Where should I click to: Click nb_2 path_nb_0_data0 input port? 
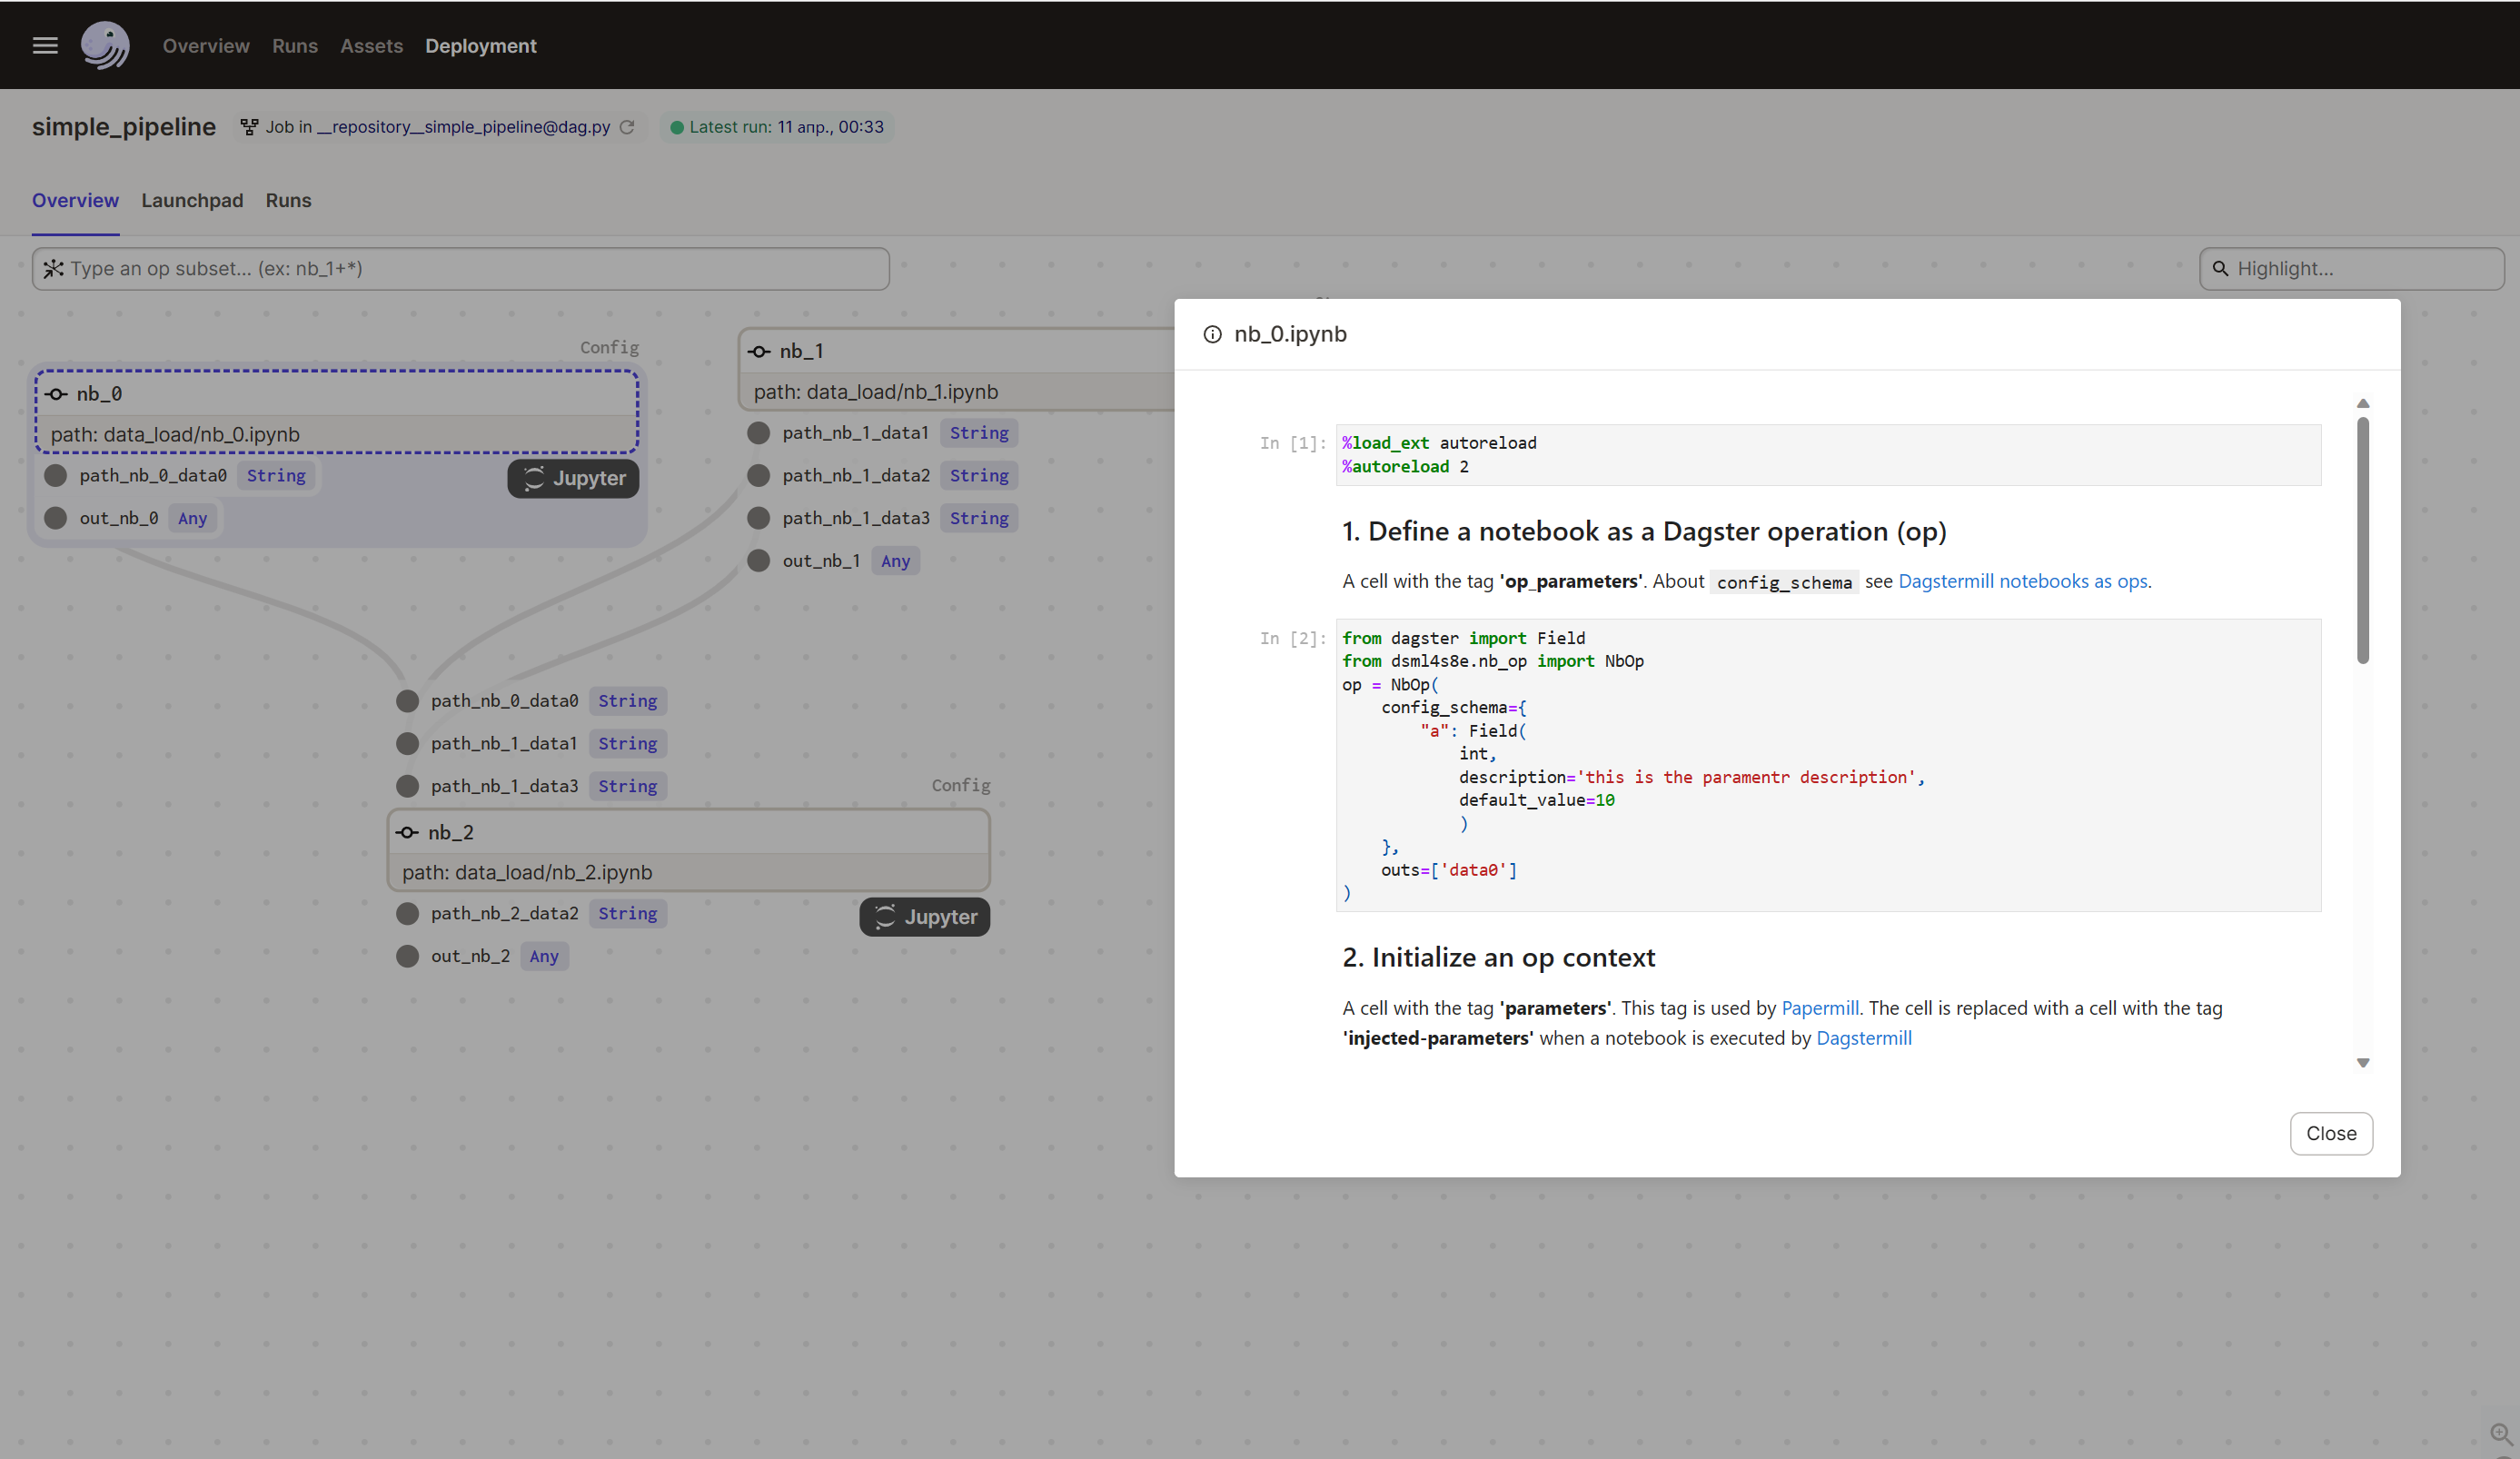coord(407,701)
